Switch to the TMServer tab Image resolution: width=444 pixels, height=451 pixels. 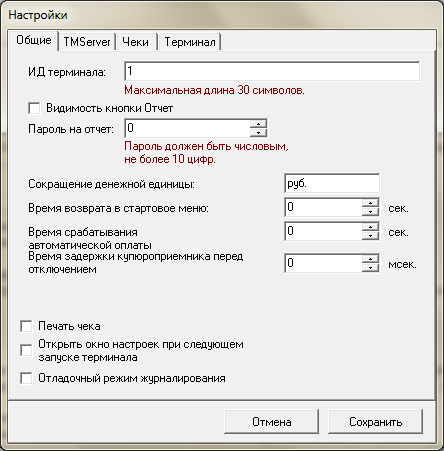pos(87,42)
